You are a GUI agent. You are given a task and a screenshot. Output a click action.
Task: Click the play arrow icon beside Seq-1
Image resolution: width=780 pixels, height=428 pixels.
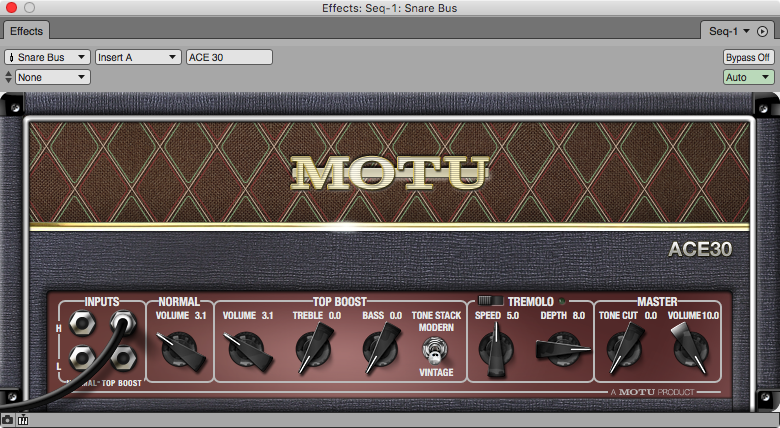coord(762,31)
